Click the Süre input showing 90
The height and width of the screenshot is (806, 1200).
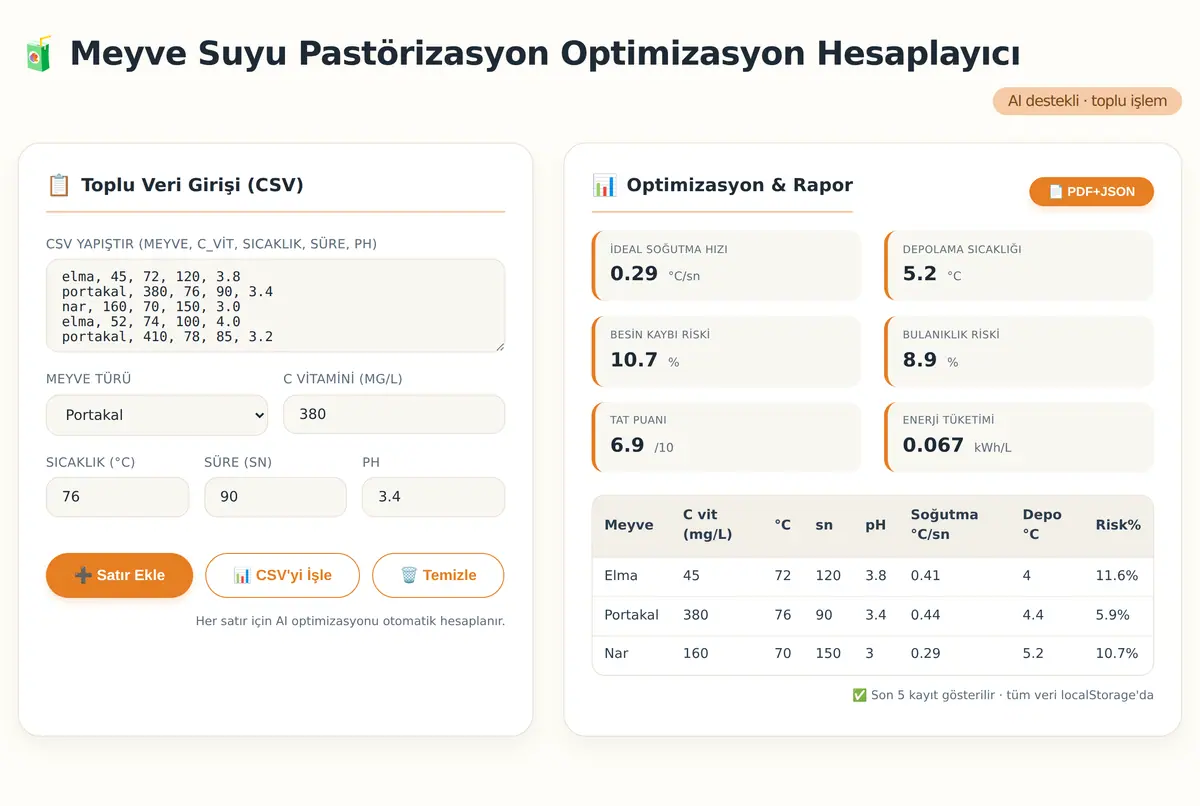(x=275, y=497)
